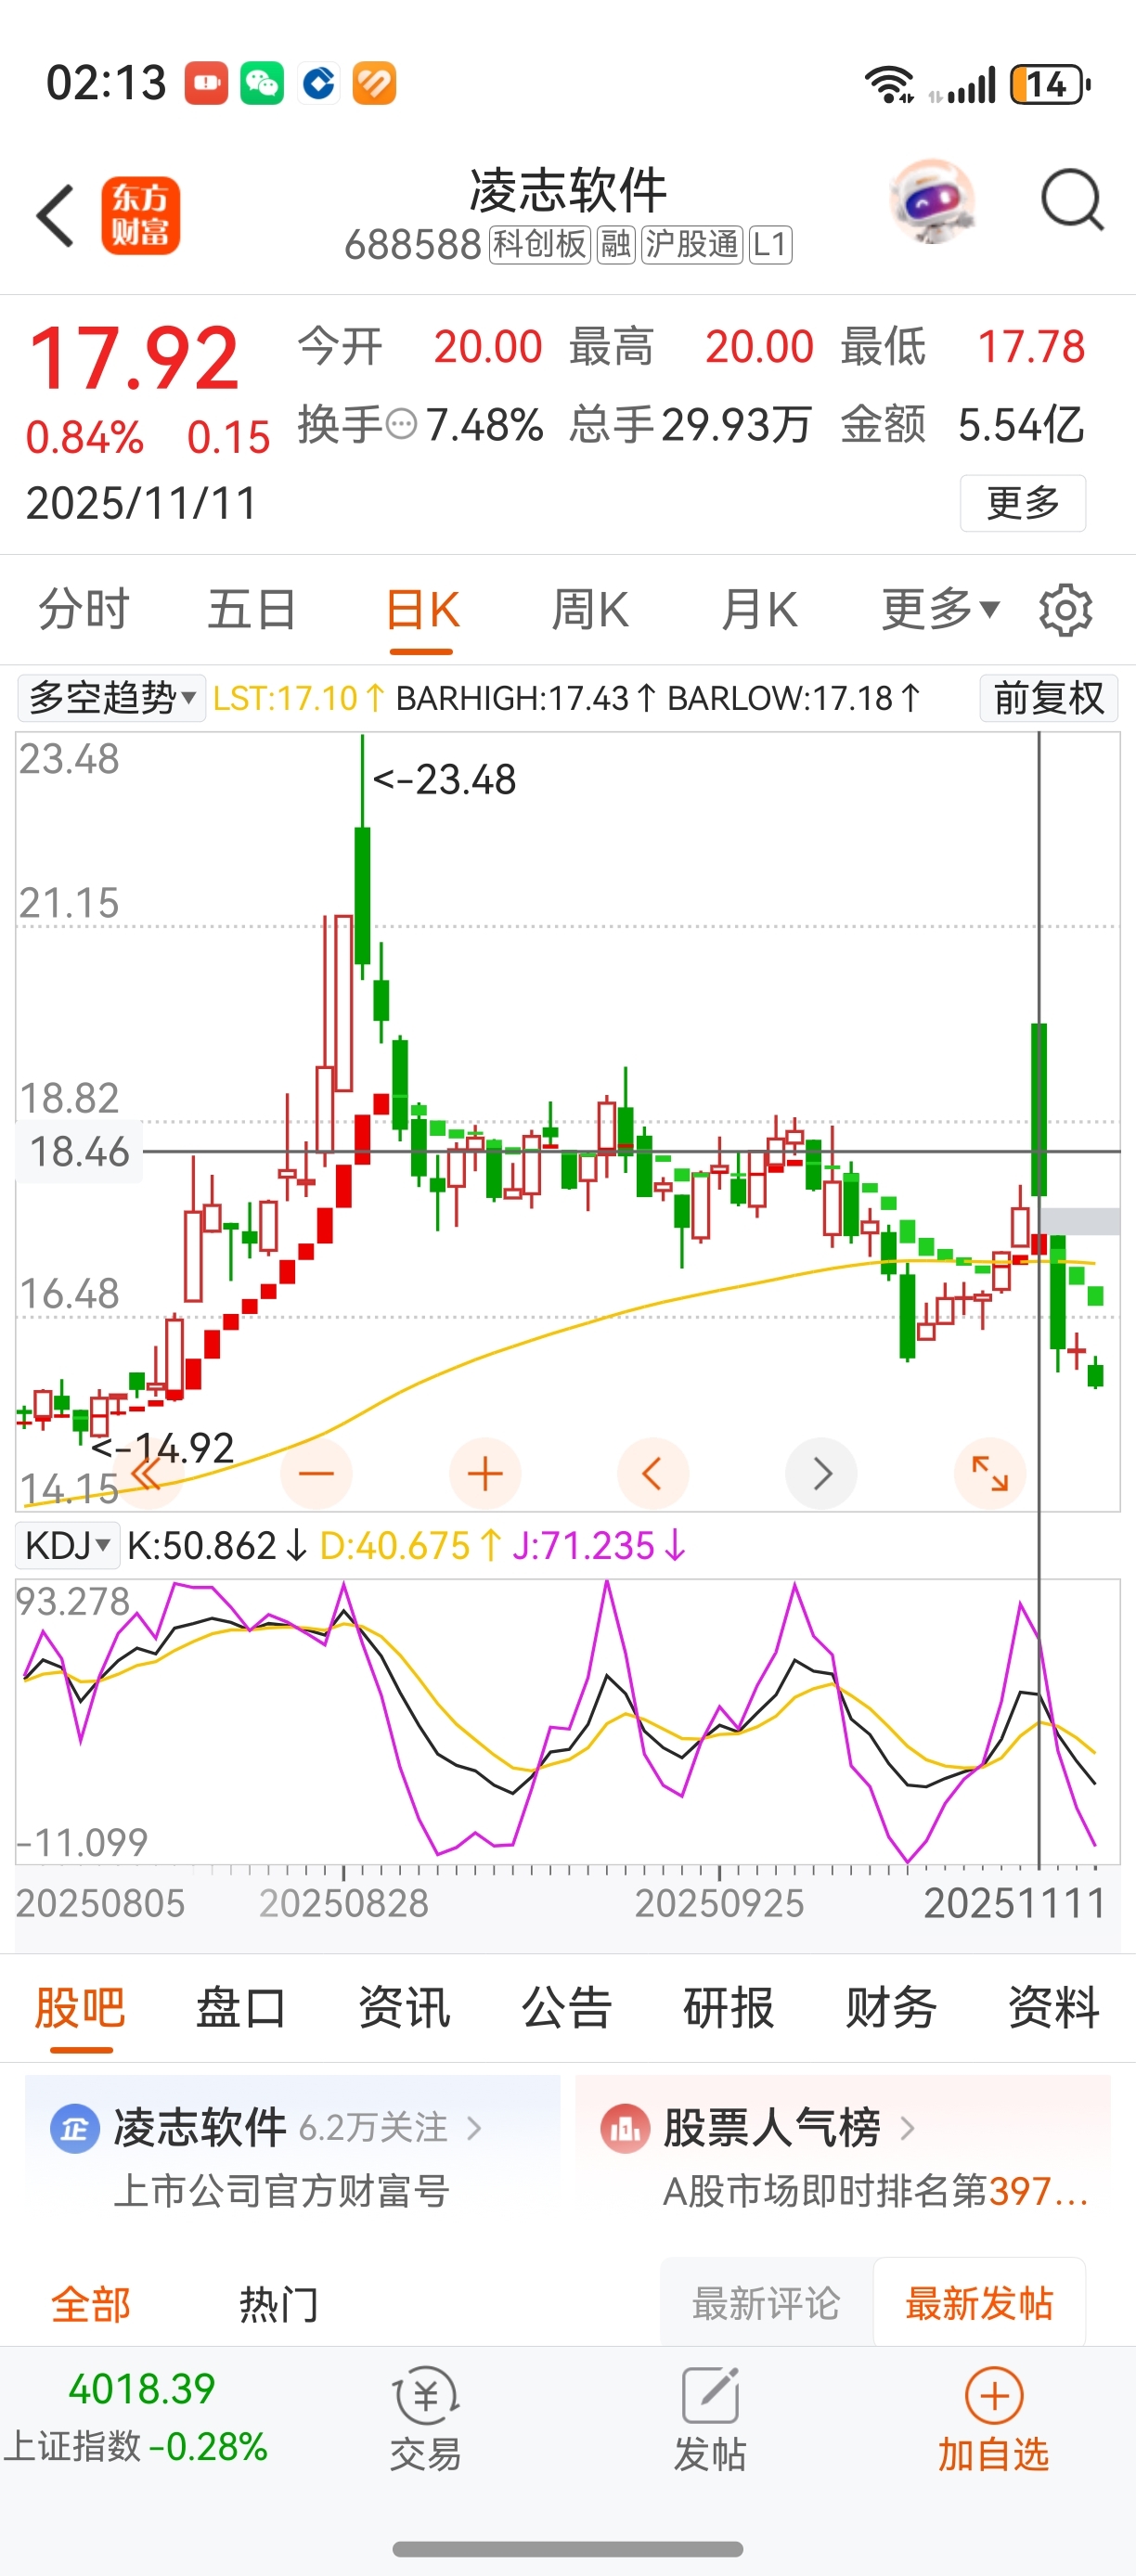This screenshot has width=1136, height=2576.
Task: Tap the 上证指数 4018.39 index ticker
Action: click(137, 2417)
